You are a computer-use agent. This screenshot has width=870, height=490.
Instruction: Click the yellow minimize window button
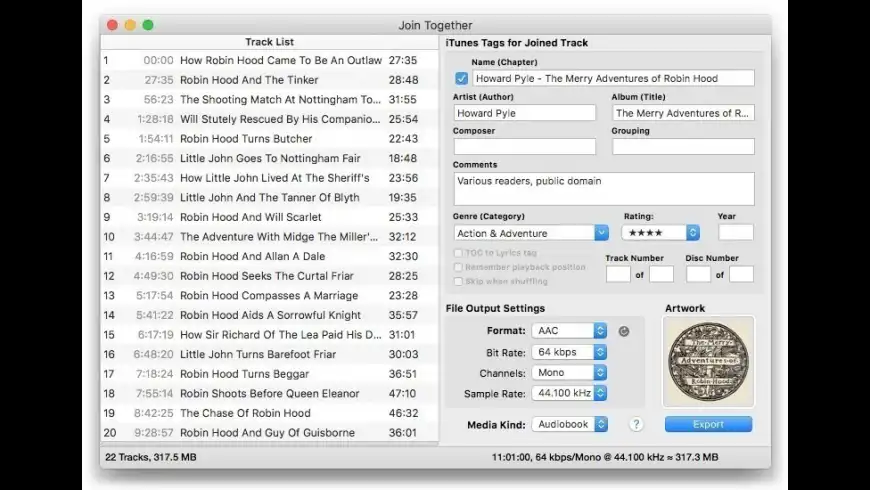(130, 25)
